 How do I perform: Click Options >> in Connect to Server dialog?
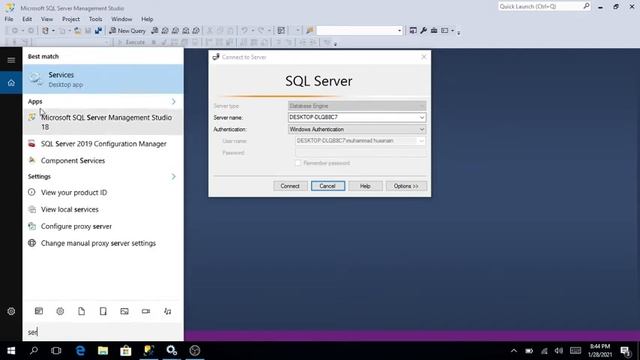click(406, 186)
